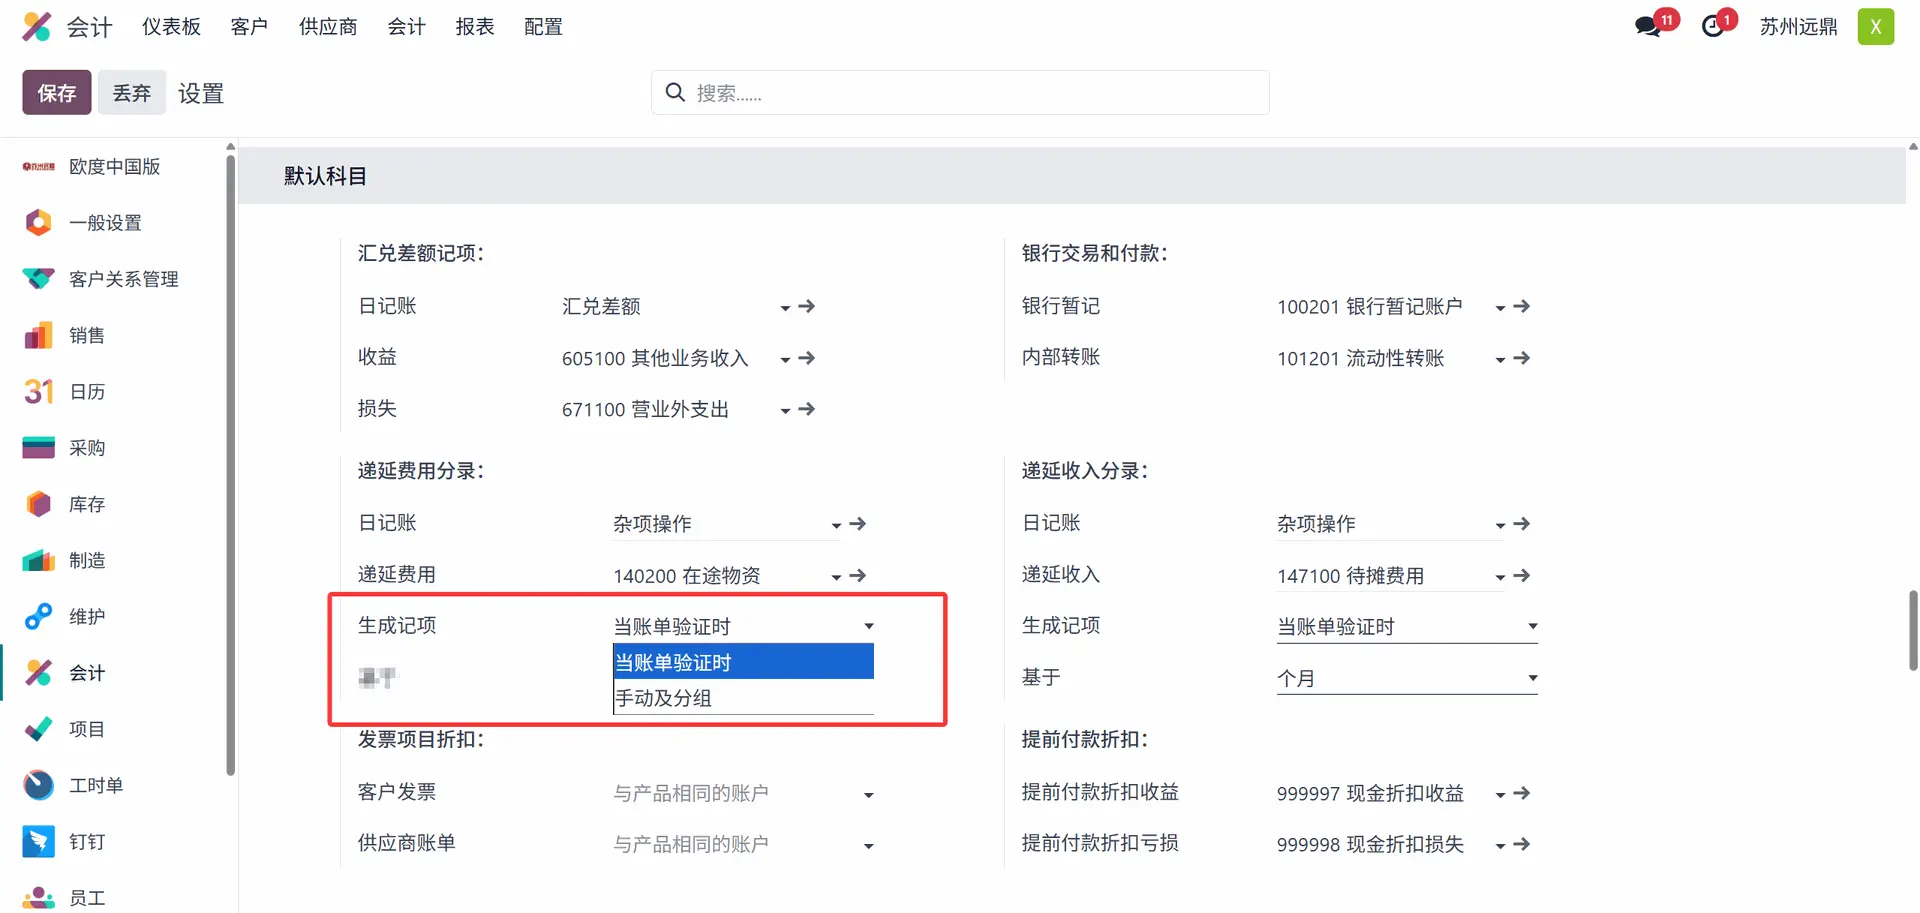Click the 丢弃 button
1920x913 pixels.
132,93
